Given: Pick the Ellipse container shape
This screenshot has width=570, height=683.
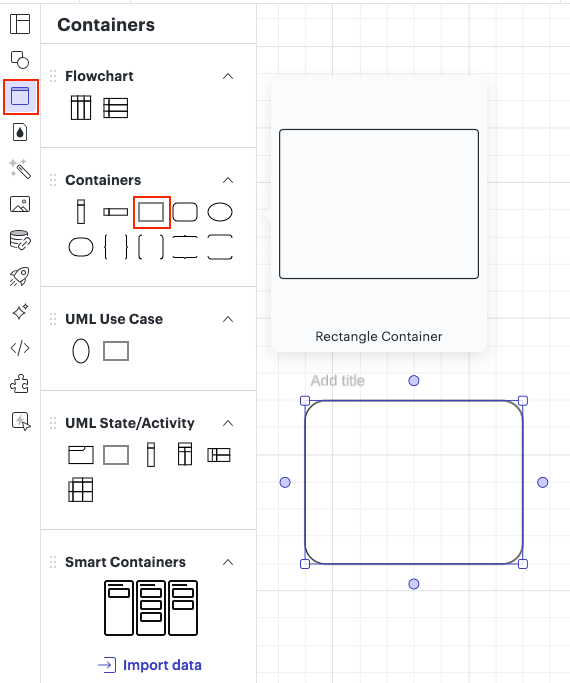Looking at the screenshot, I should 220,212.
